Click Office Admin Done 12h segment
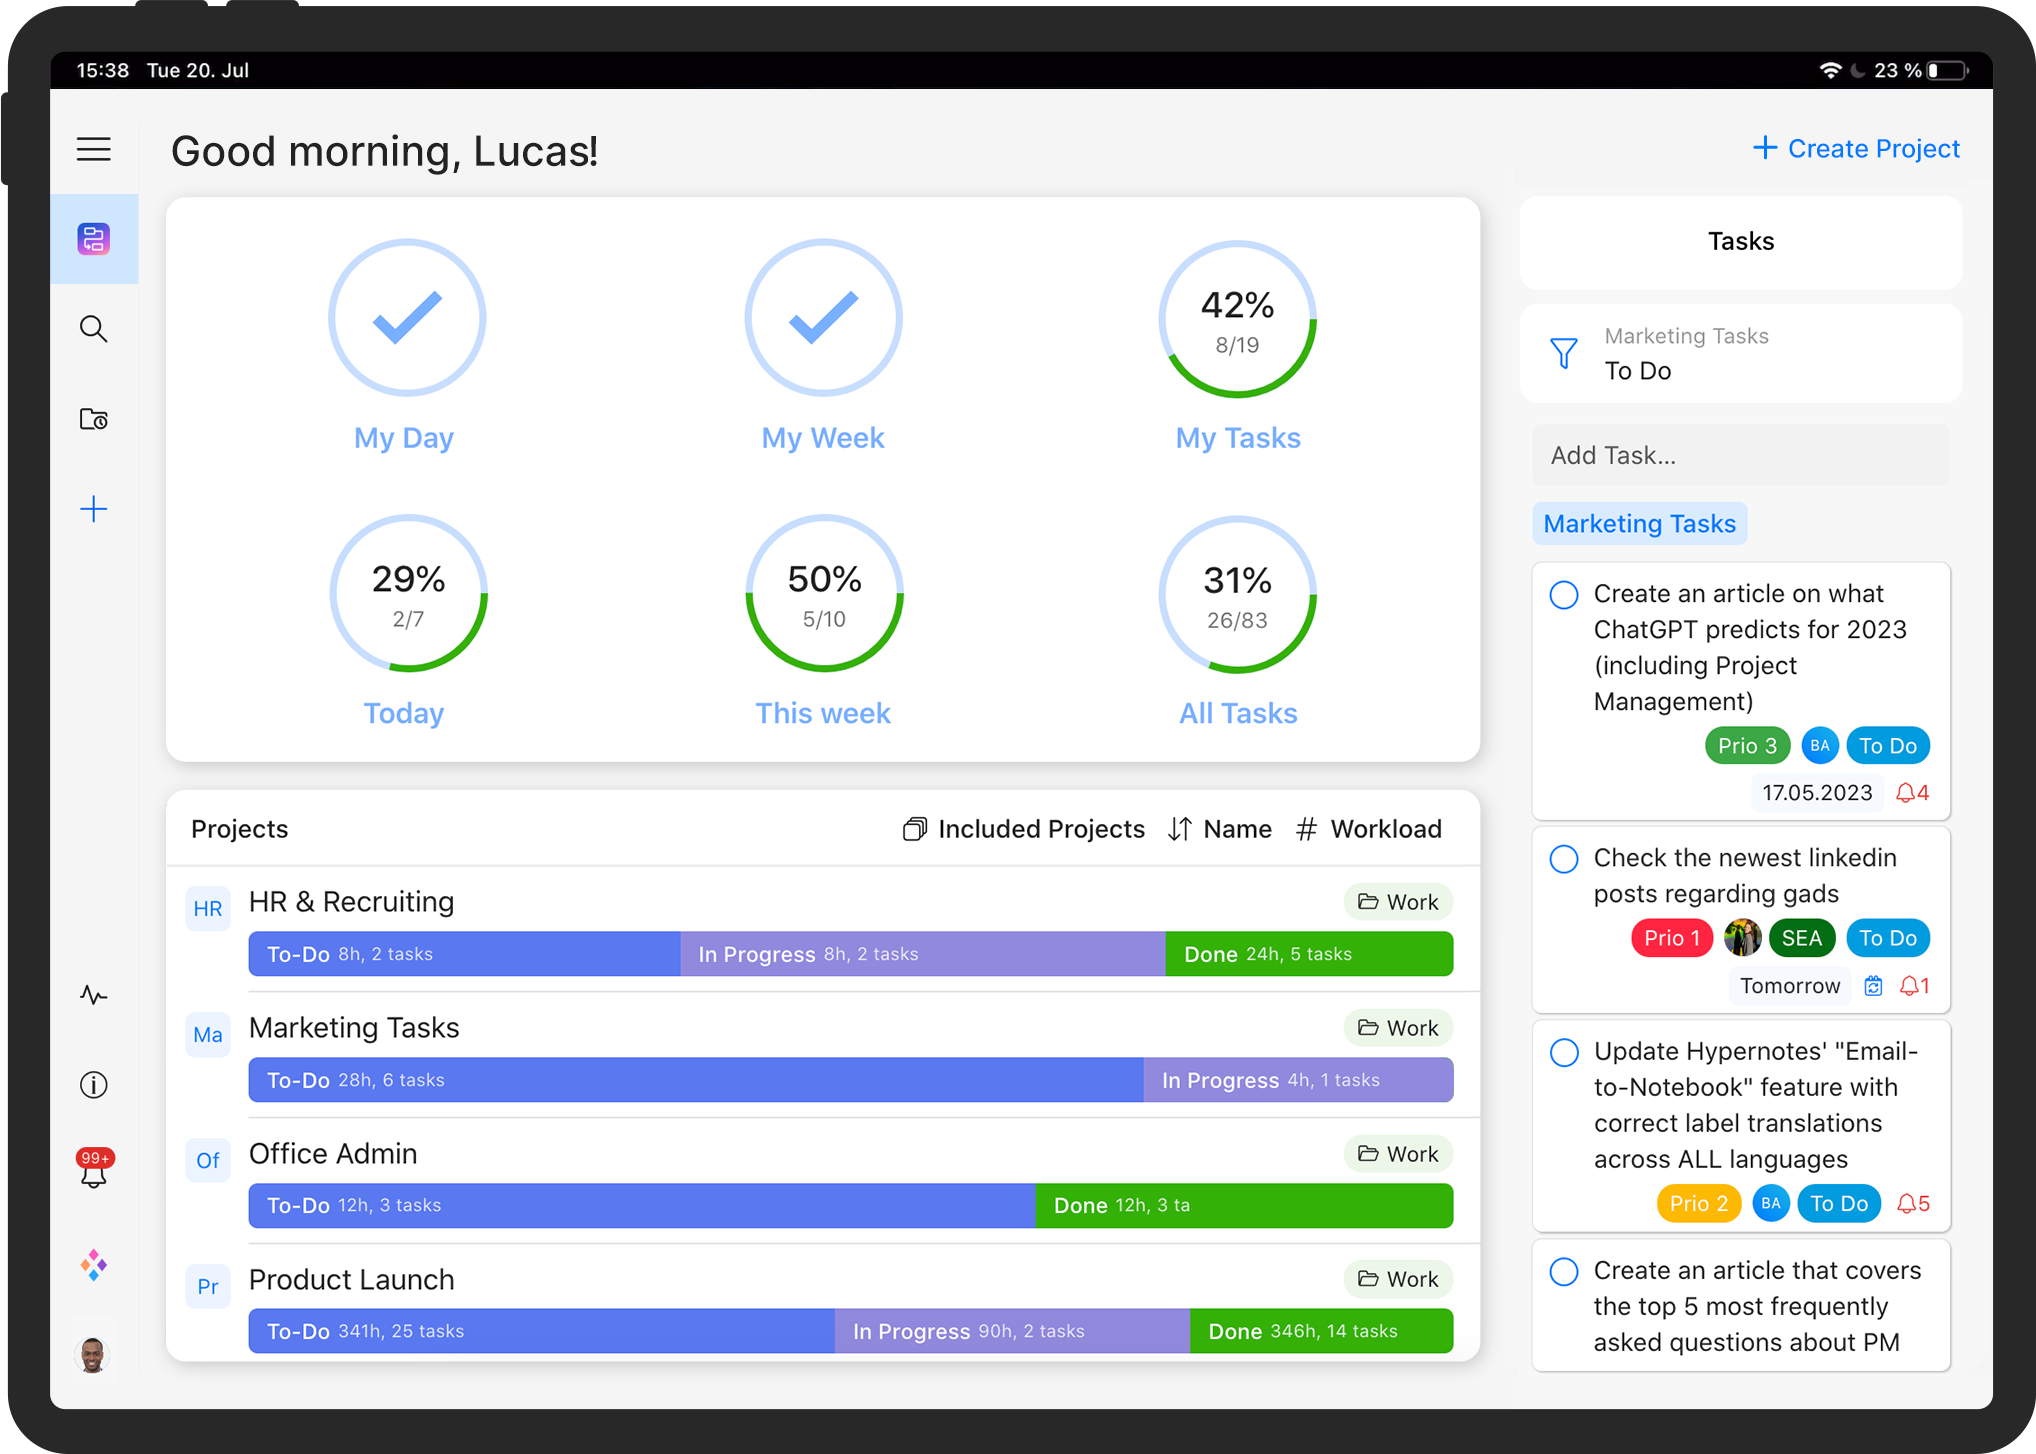Image resolution: width=2036 pixels, height=1454 pixels. point(1244,1206)
